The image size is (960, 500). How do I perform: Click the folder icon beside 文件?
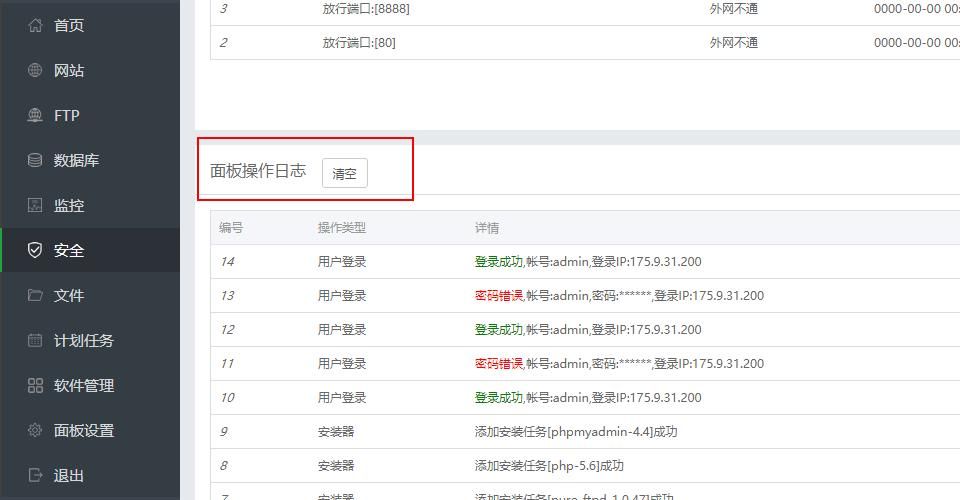(x=35, y=295)
